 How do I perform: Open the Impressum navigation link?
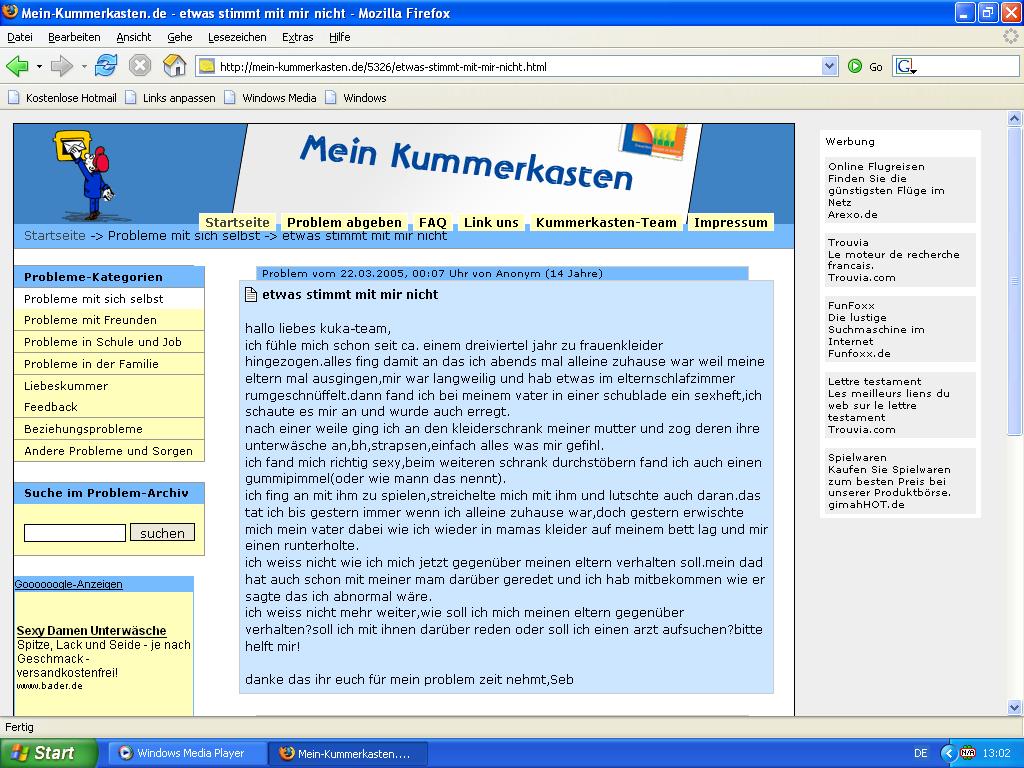[730, 222]
